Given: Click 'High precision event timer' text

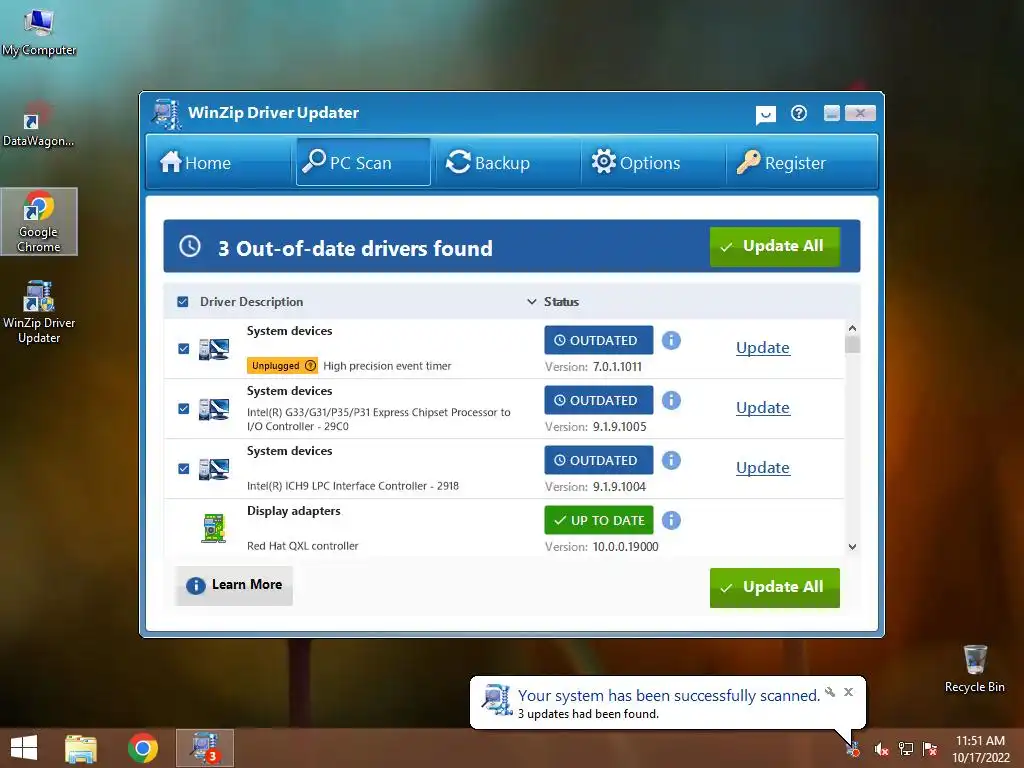Looking at the screenshot, I should [x=387, y=366].
